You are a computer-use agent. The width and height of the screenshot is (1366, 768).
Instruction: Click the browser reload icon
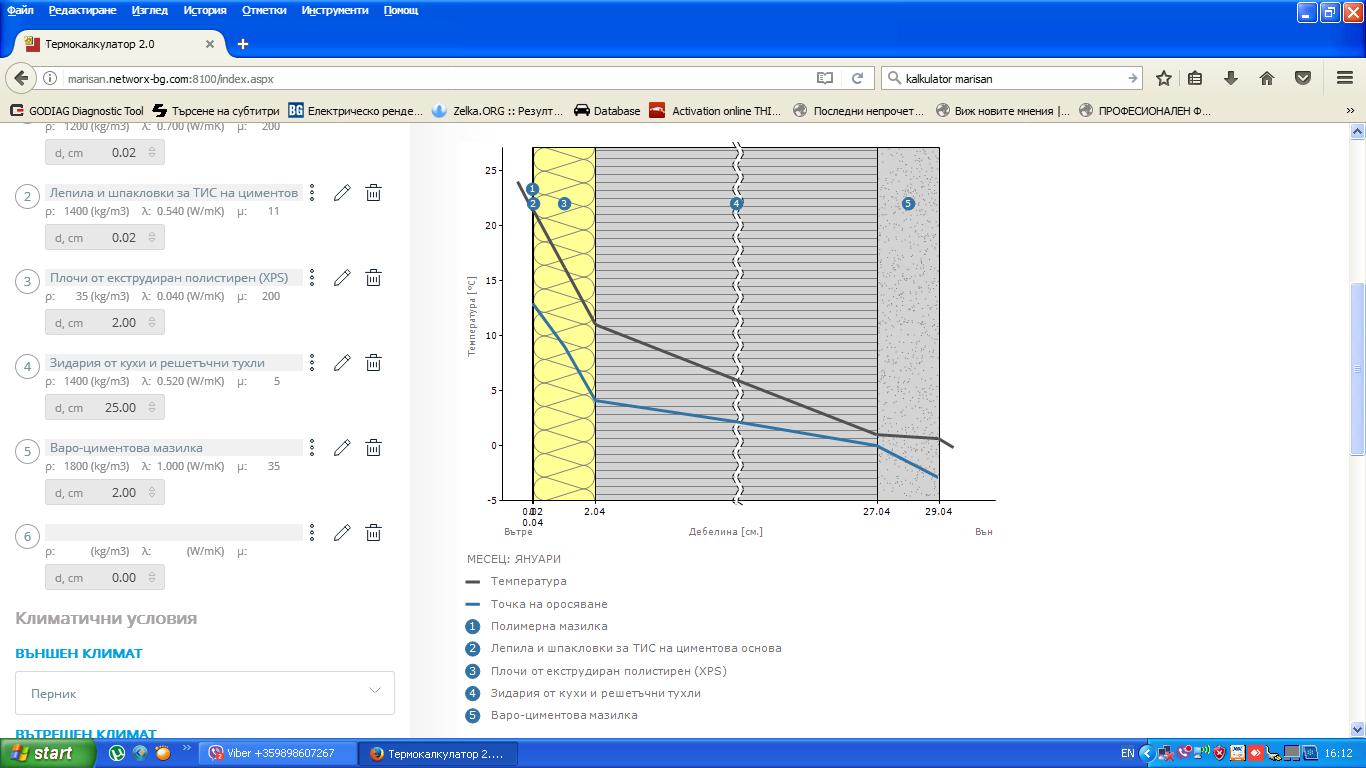tap(857, 78)
